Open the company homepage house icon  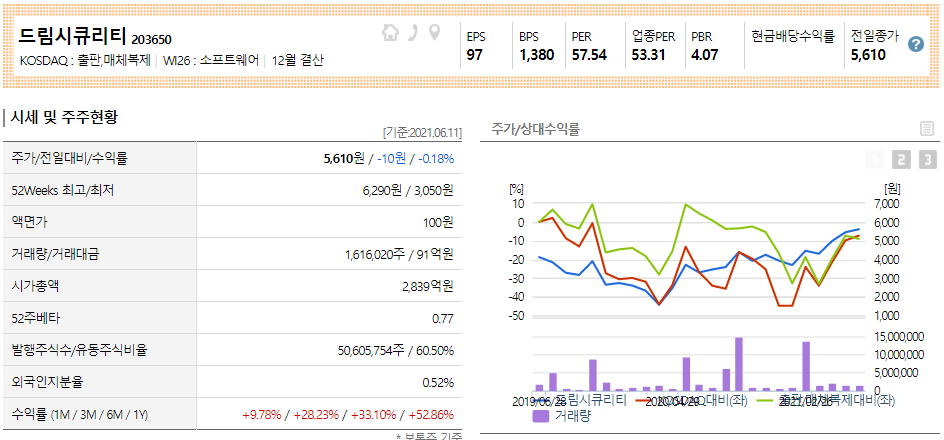click(x=391, y=33)
